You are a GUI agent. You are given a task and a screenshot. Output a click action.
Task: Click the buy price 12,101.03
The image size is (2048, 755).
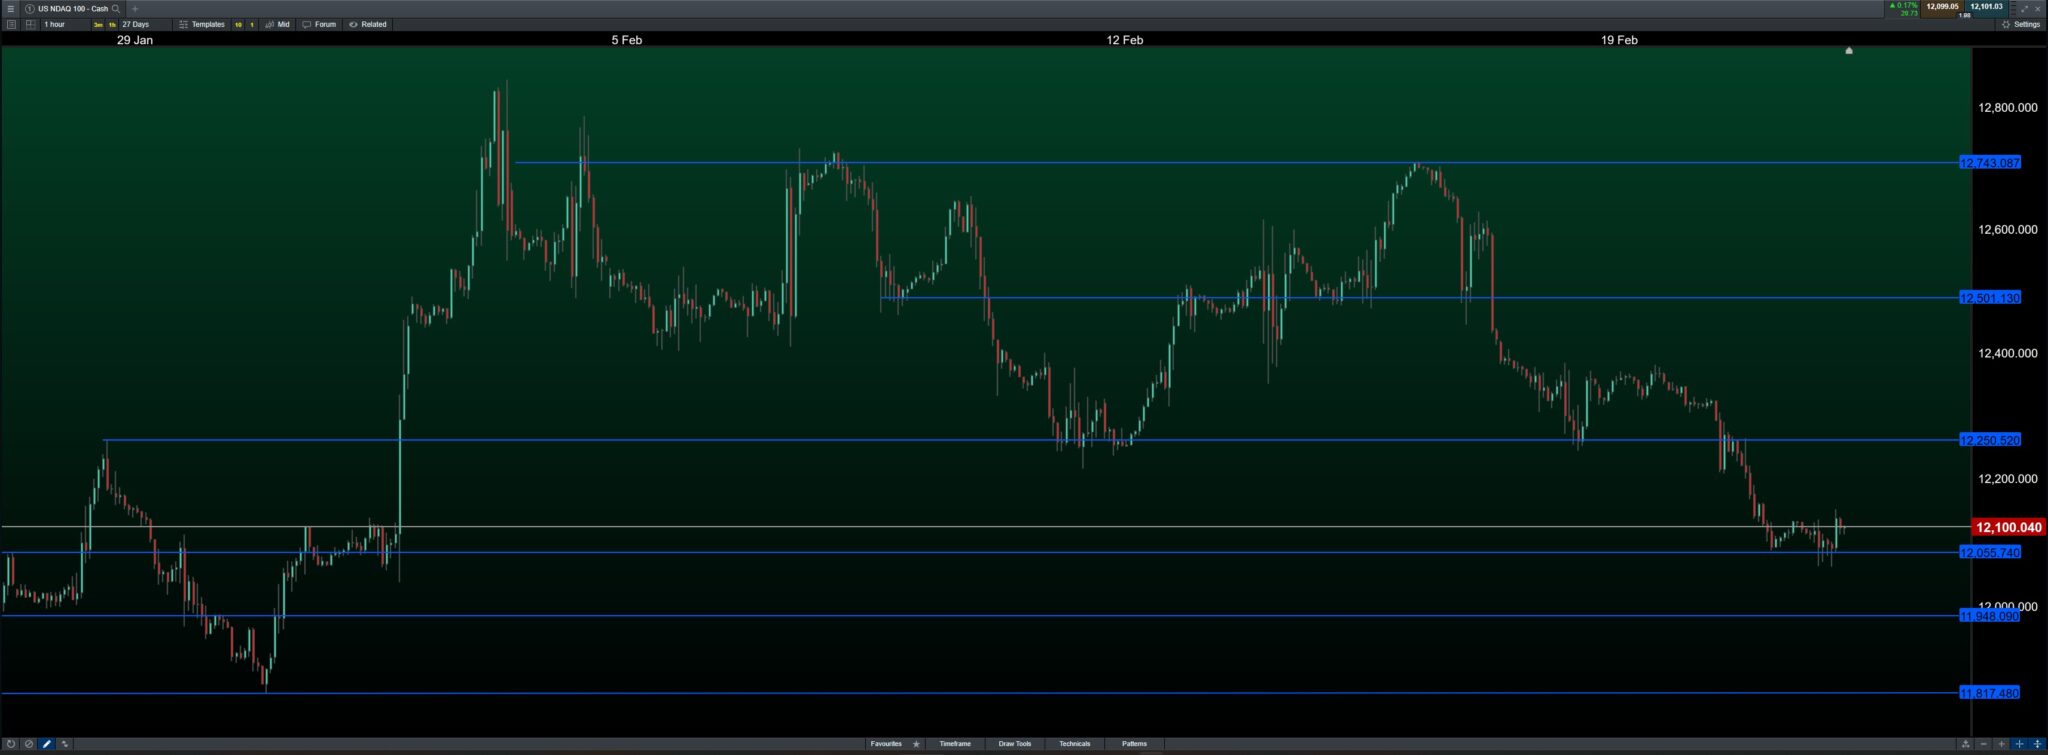click(1986, 7)
